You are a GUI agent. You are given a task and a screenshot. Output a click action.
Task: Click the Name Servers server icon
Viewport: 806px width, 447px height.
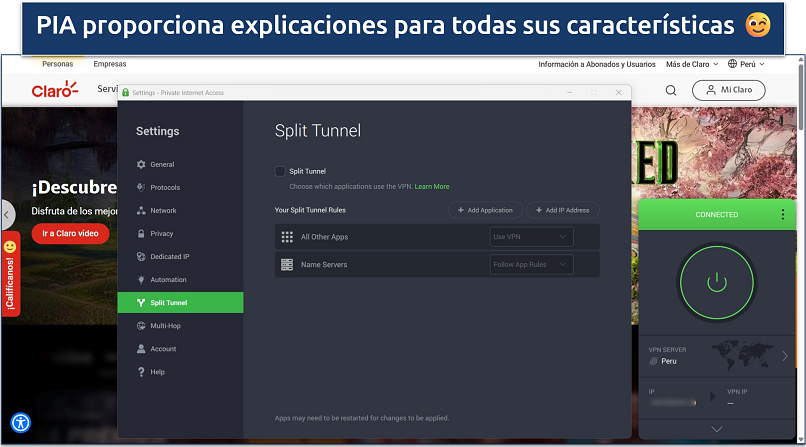[287, 265]
